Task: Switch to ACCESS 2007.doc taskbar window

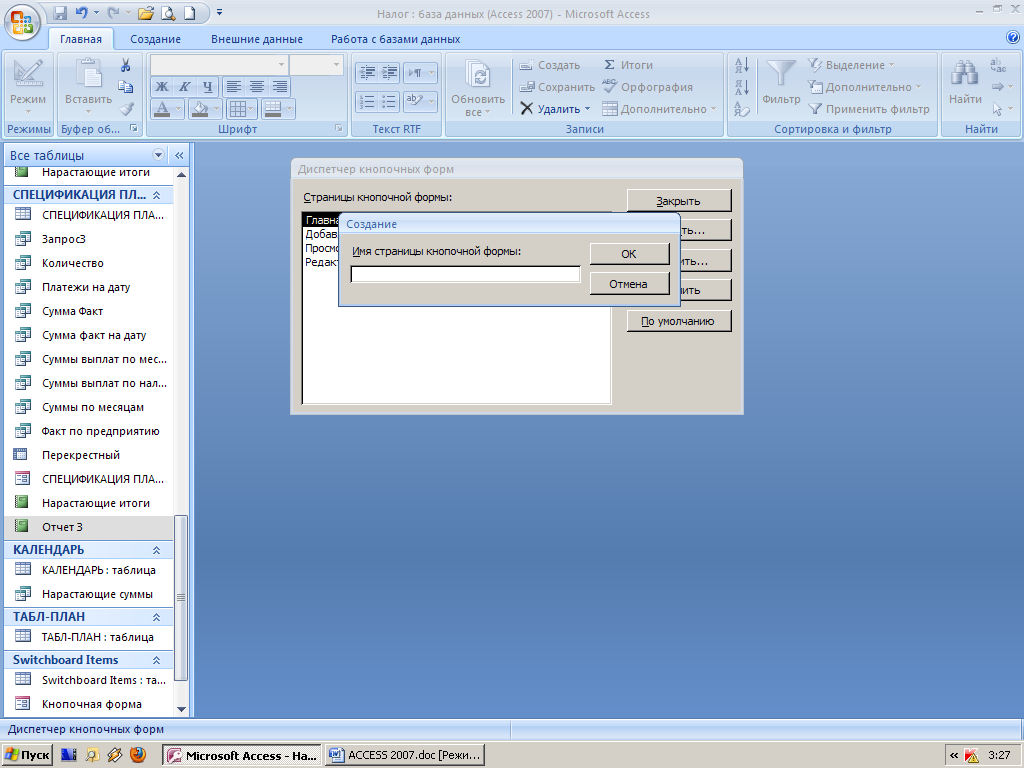Action: (406, 755)
